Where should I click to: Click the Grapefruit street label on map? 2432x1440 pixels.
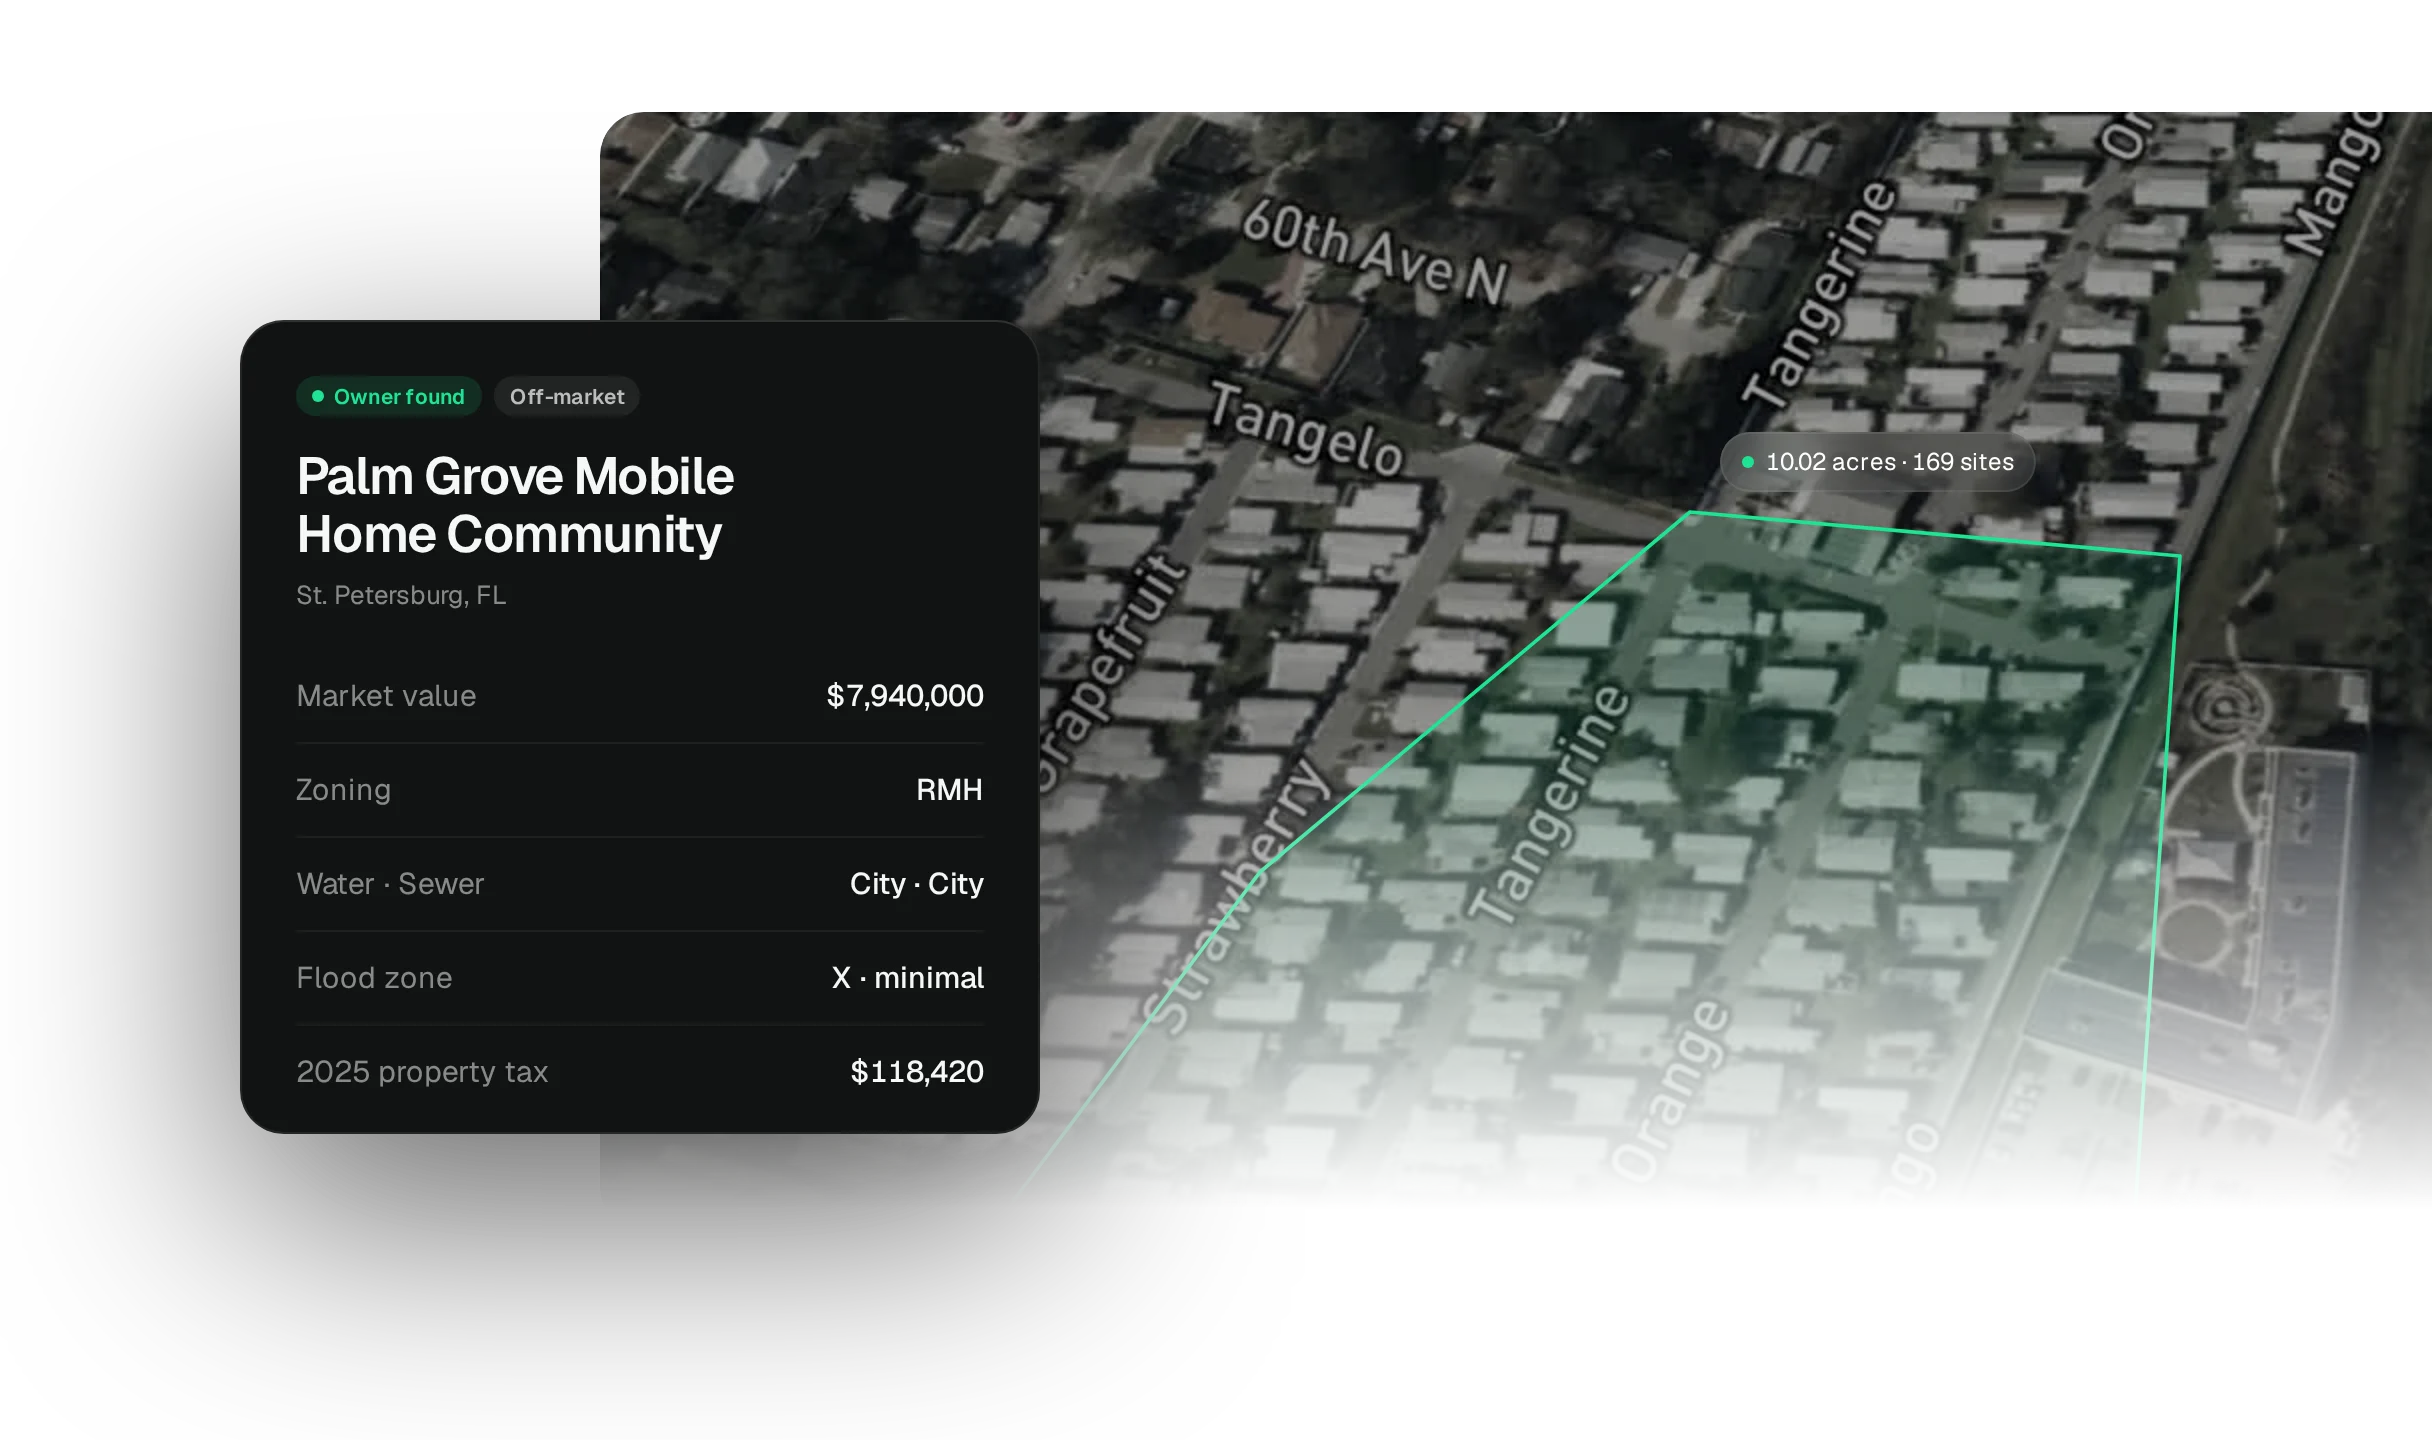1112,675
